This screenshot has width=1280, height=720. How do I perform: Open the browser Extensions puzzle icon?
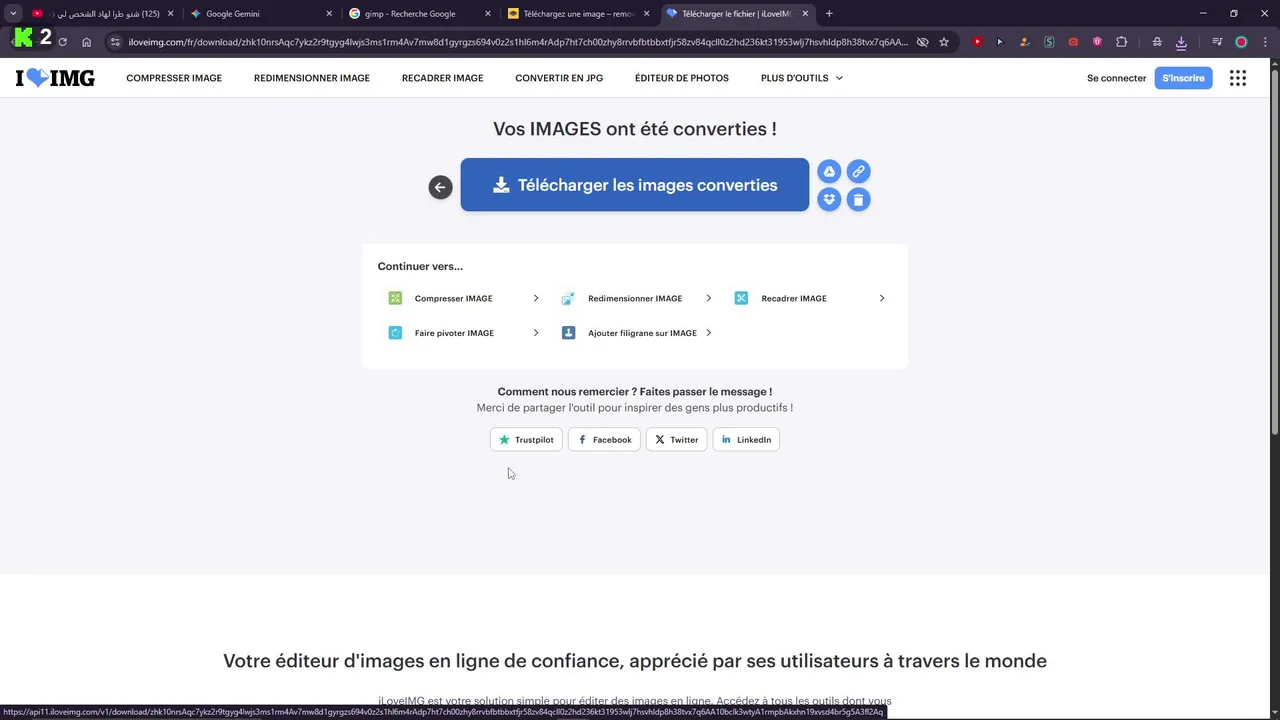(x=1121, y=42)
